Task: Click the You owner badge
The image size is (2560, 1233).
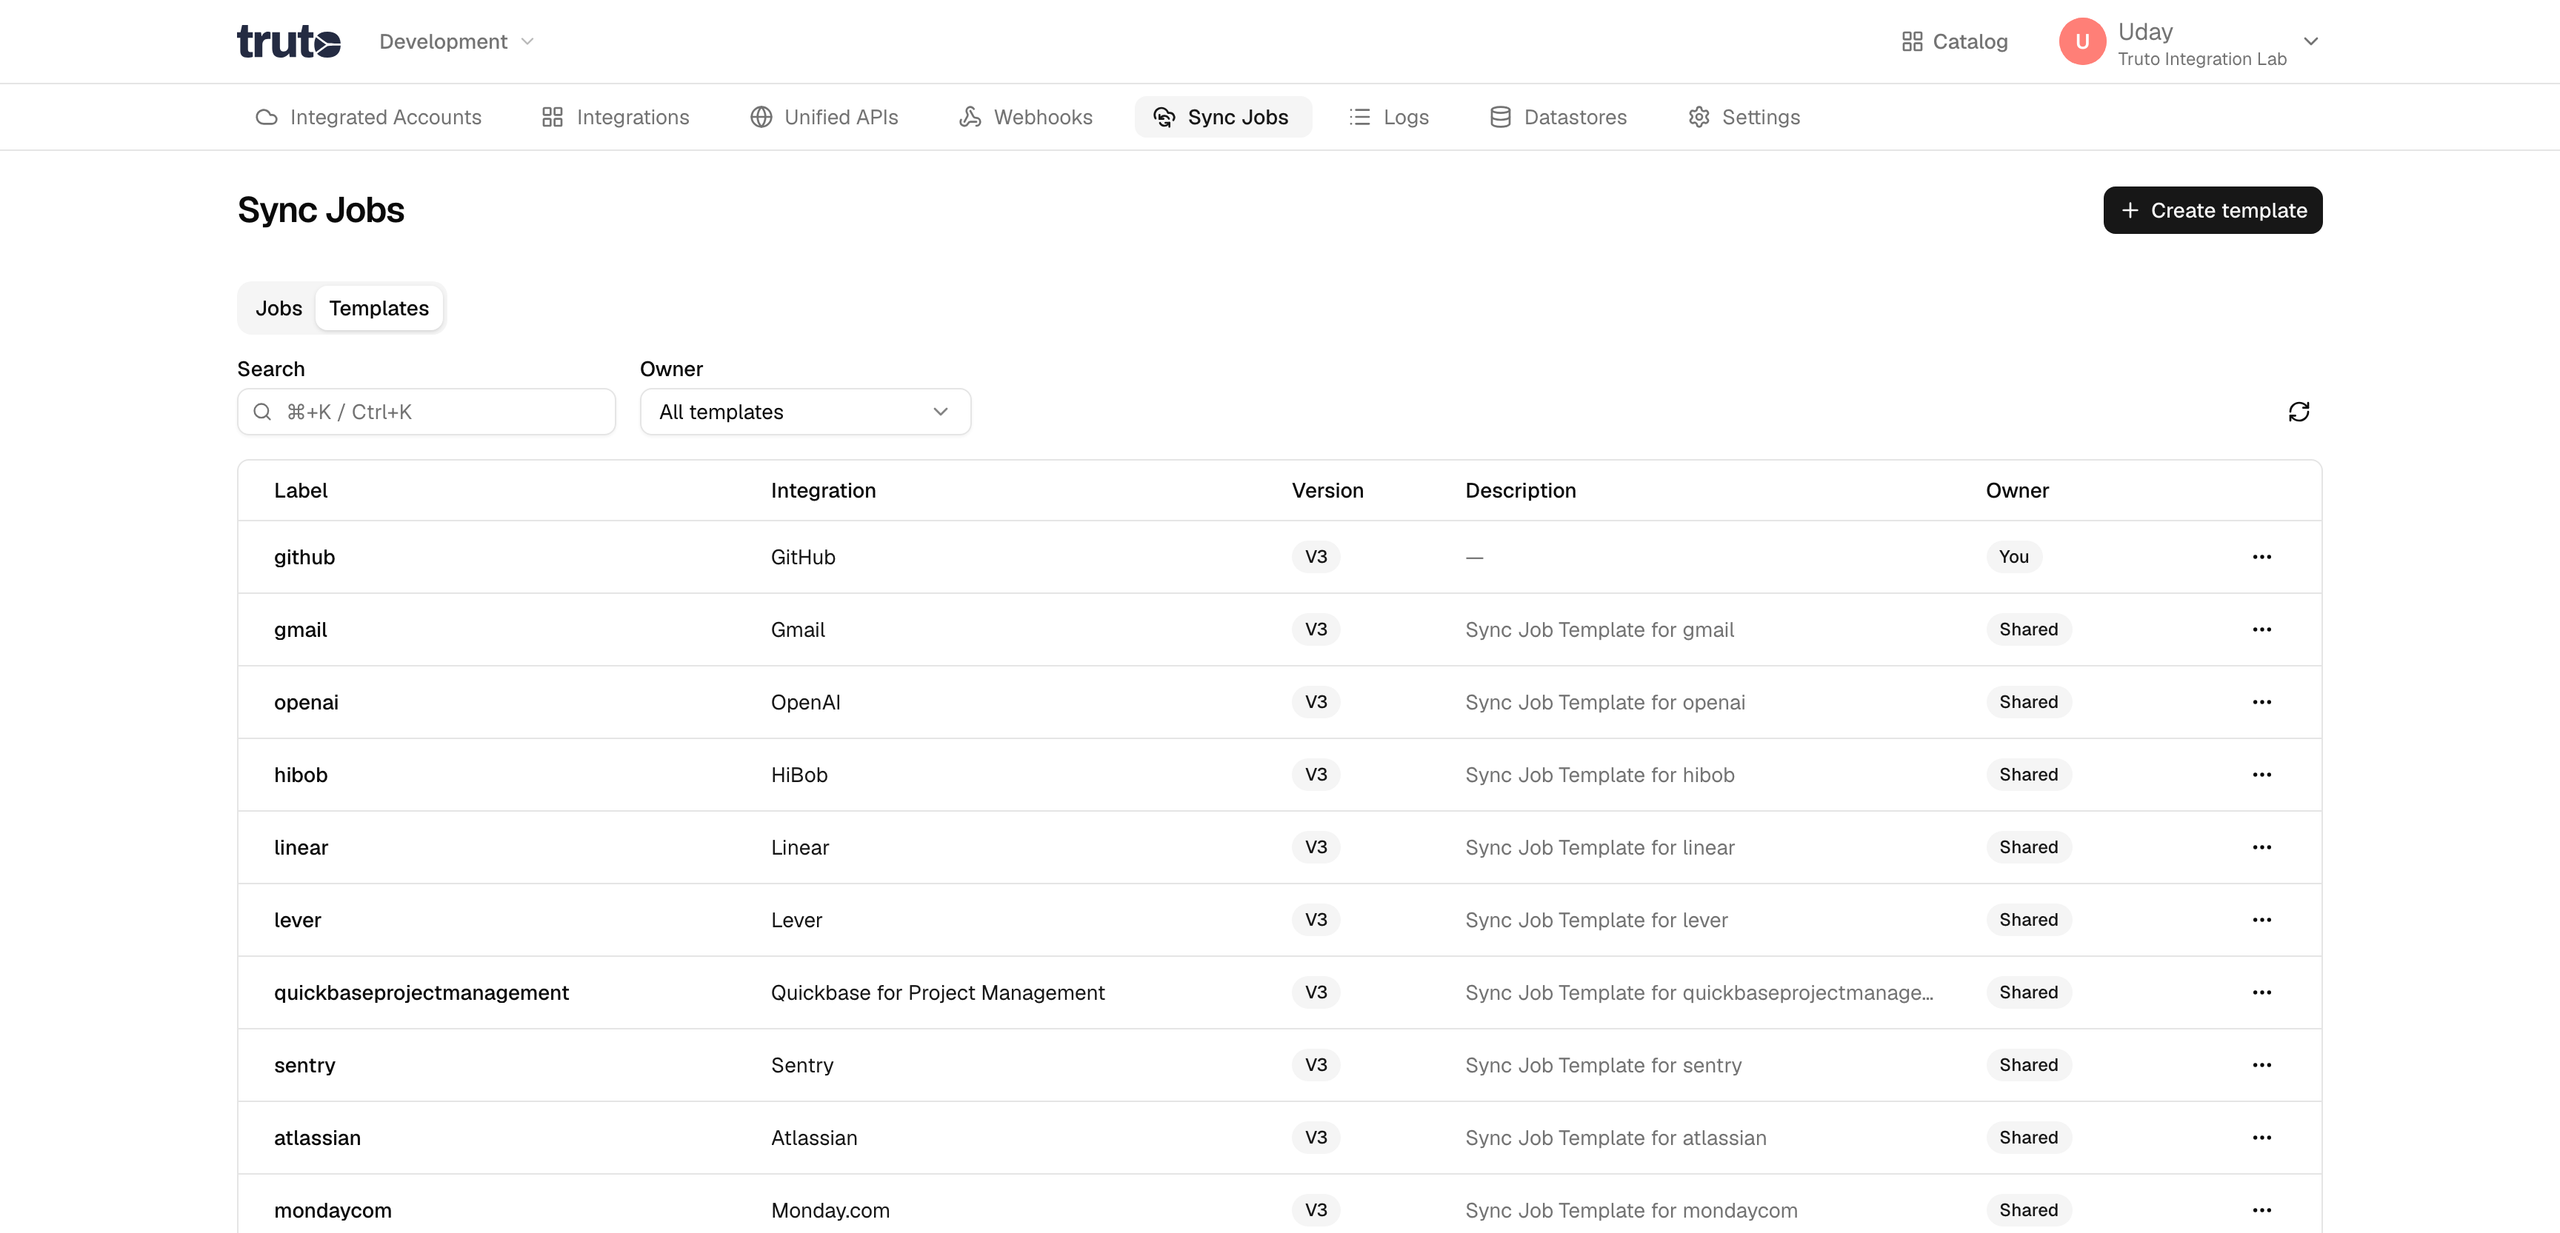Action: (2013, 557)
